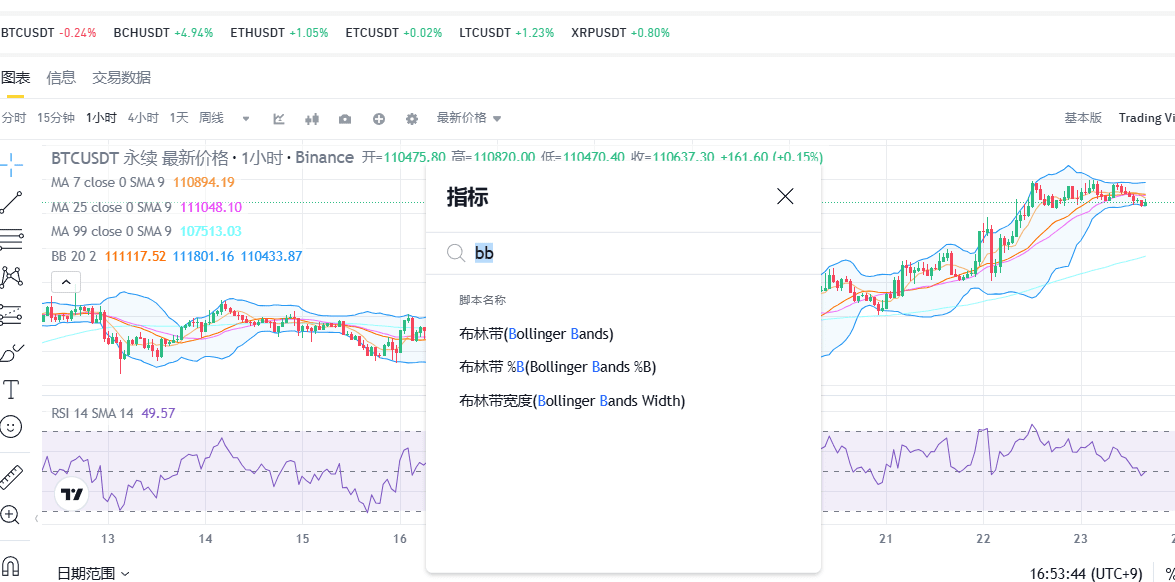Open the forecasting and measurement tools
This screenshot has height=582, width=1175.
click(11, 314)
